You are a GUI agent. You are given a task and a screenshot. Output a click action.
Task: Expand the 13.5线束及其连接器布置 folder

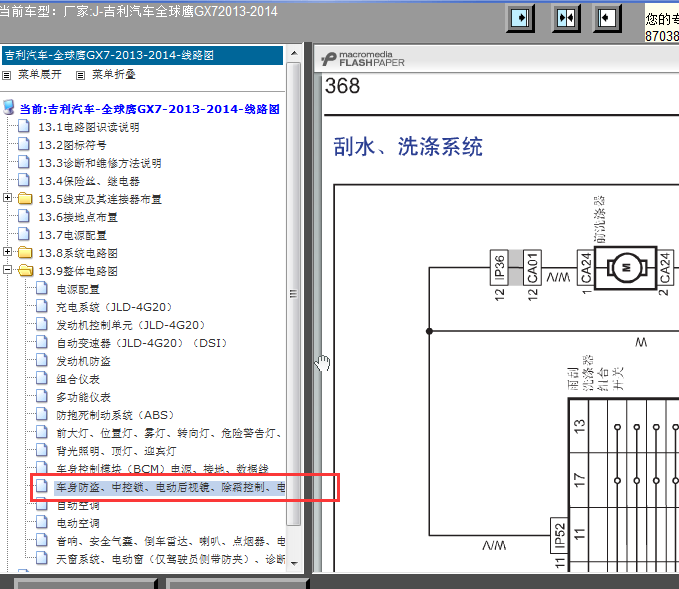coord(7,198)
